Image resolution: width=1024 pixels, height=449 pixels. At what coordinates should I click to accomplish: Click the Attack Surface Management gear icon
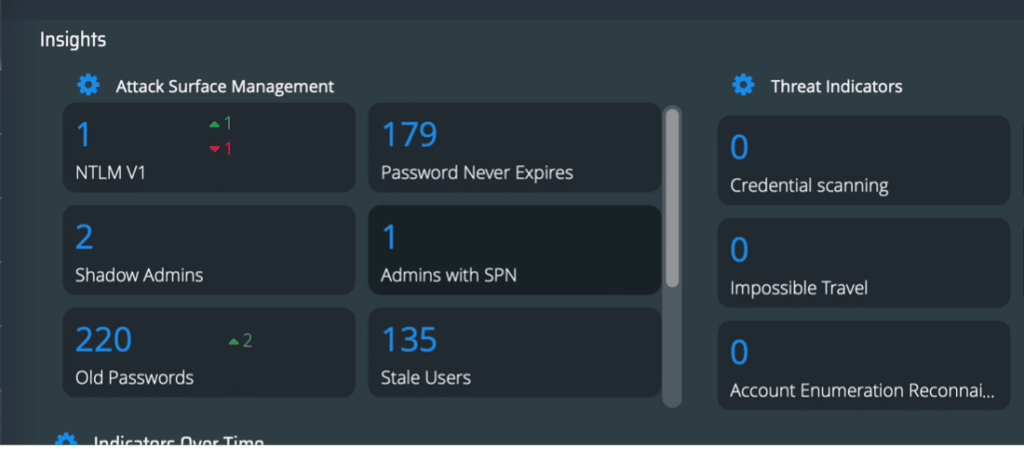(89, 86)
